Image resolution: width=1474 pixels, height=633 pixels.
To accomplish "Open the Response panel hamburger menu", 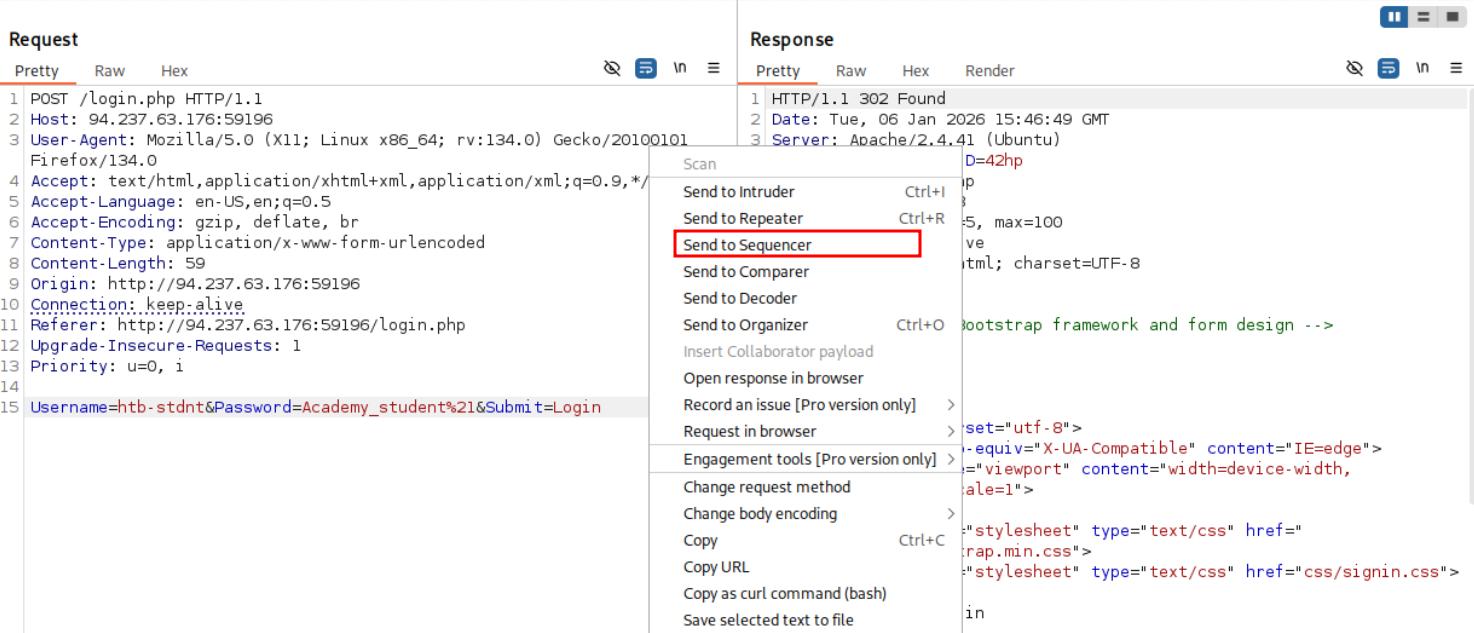I will click(1455, 69).
